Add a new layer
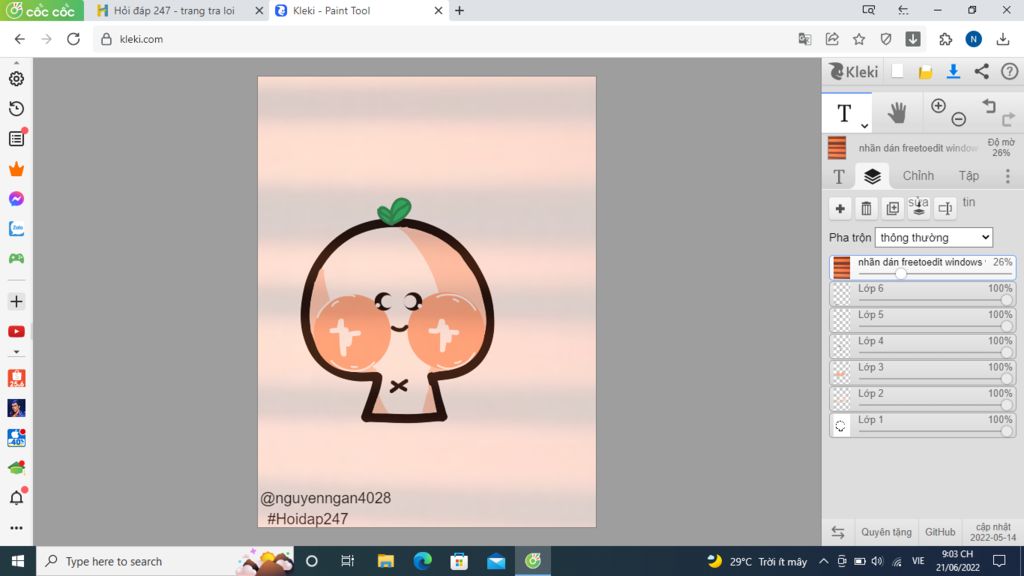The width and height of the screenshot is (1024, 576). pos(840,208)
